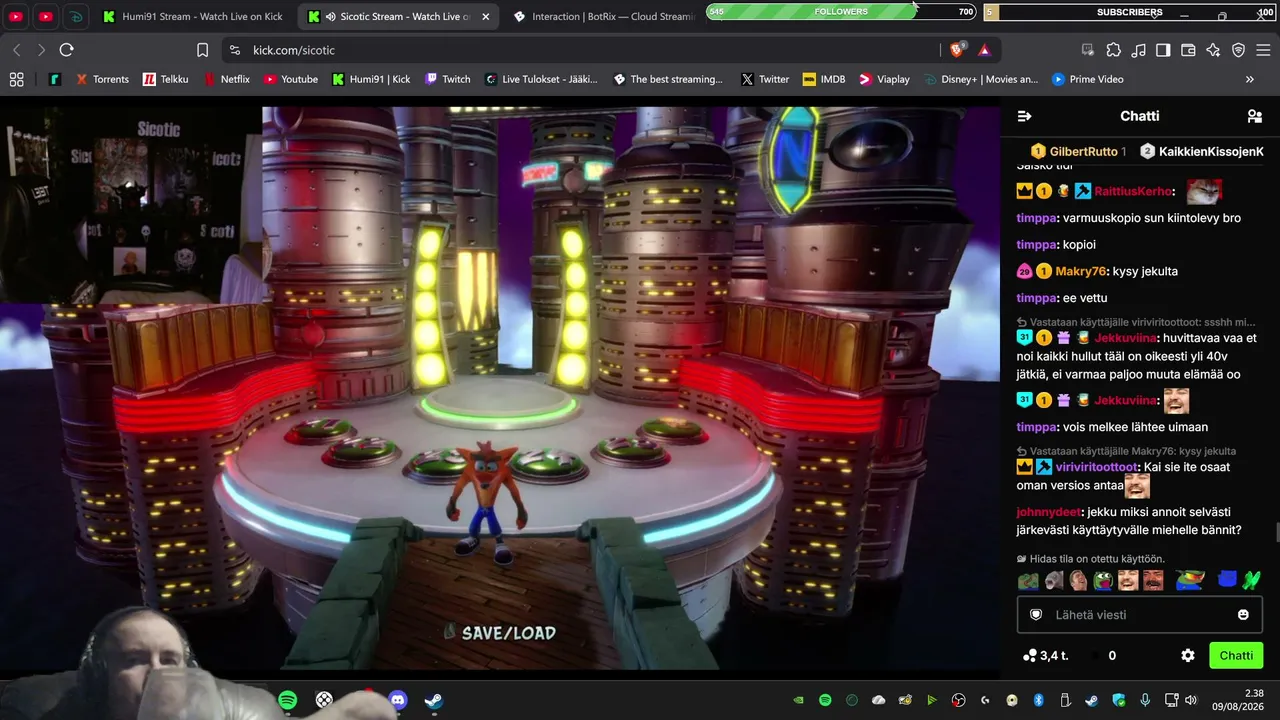Screen dimensions: 1280x720
Task: Open volume speaker tray icon
Action: click(1190, 700)
